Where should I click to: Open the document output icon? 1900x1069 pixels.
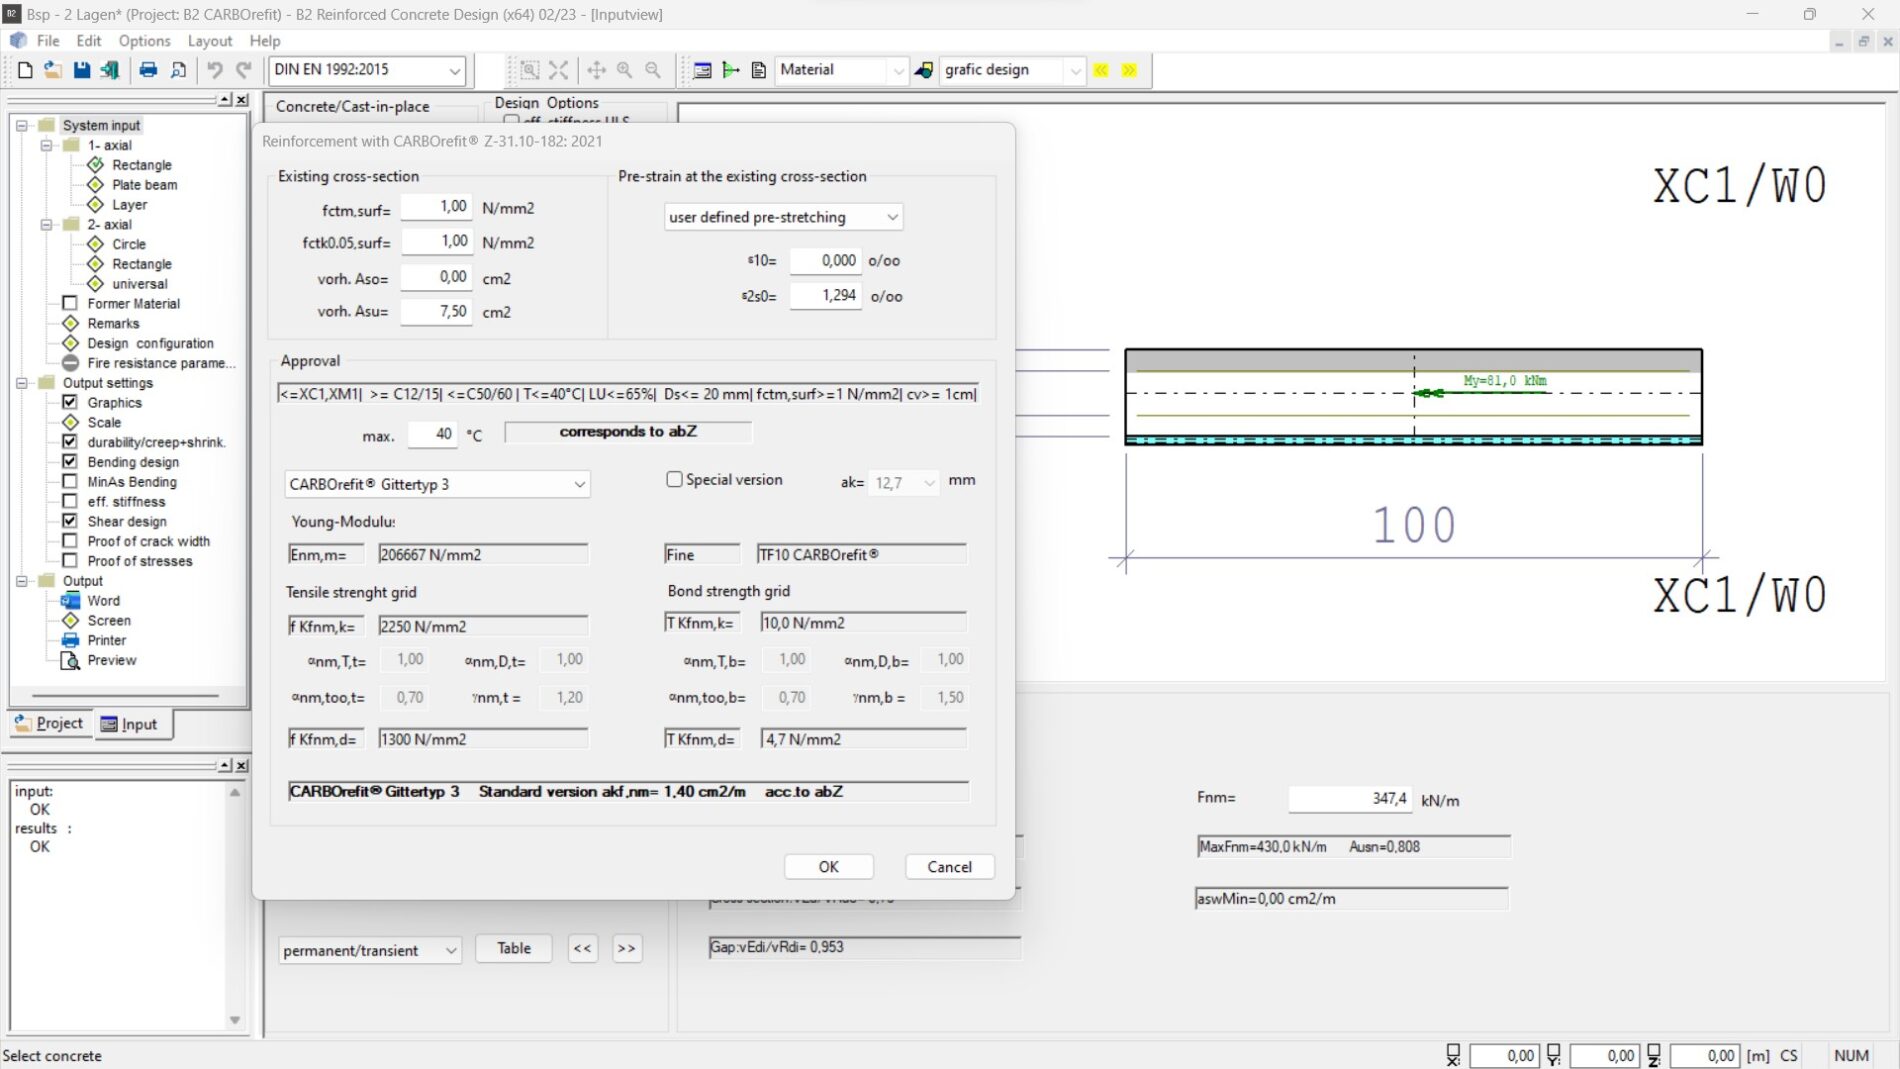[x=759, y=70]
